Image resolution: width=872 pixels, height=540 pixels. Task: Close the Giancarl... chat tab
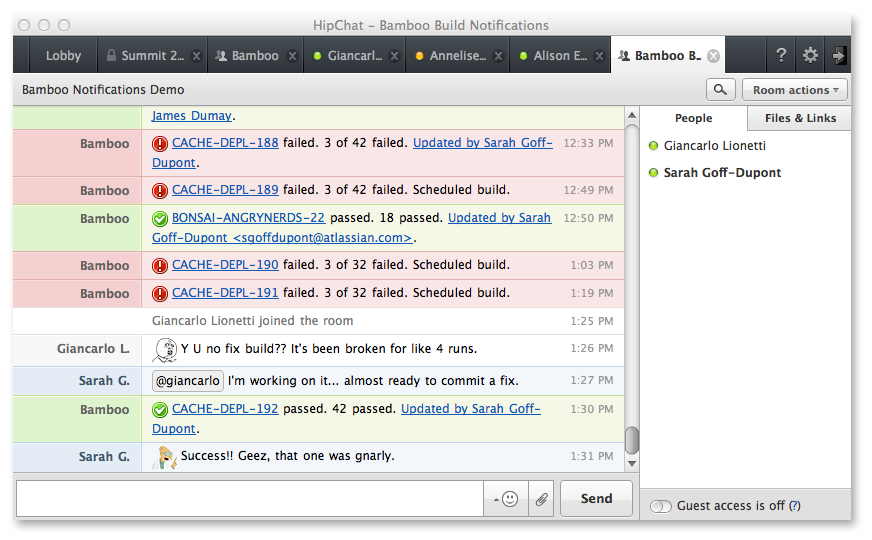[x=394, y=56]
